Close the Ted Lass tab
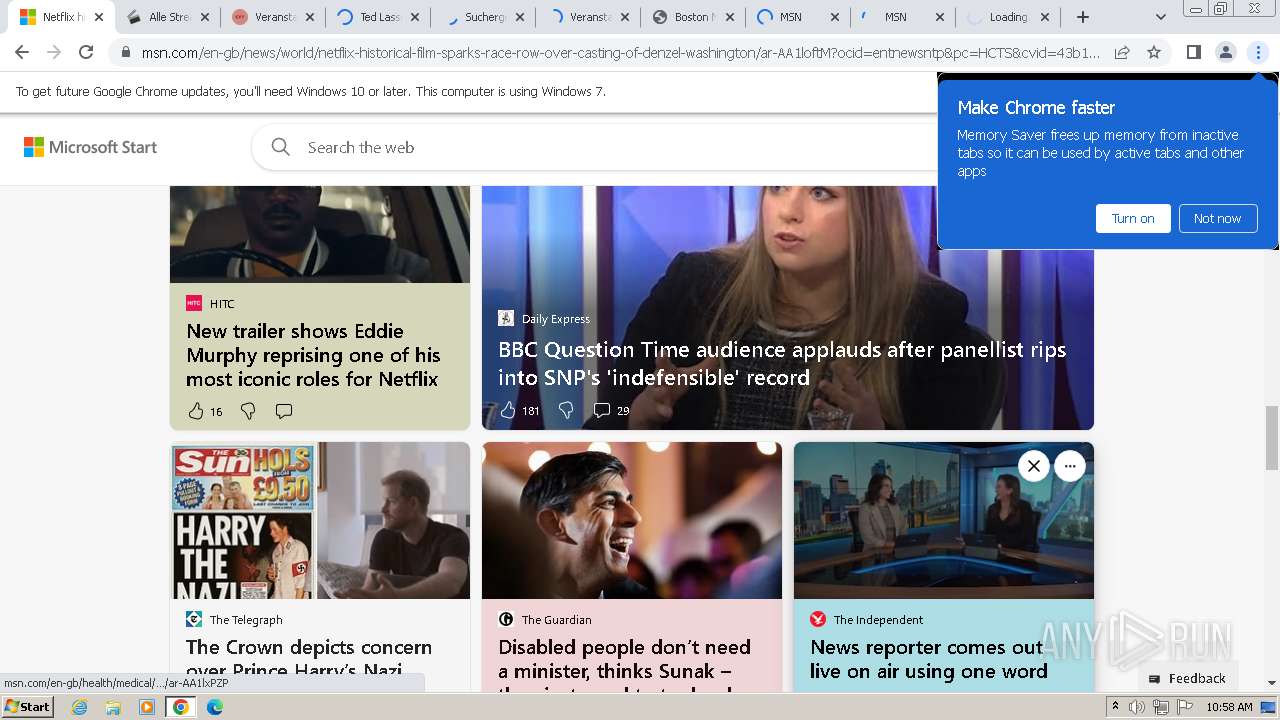This screenshot has width=1280, height=720. pos(415,17)
